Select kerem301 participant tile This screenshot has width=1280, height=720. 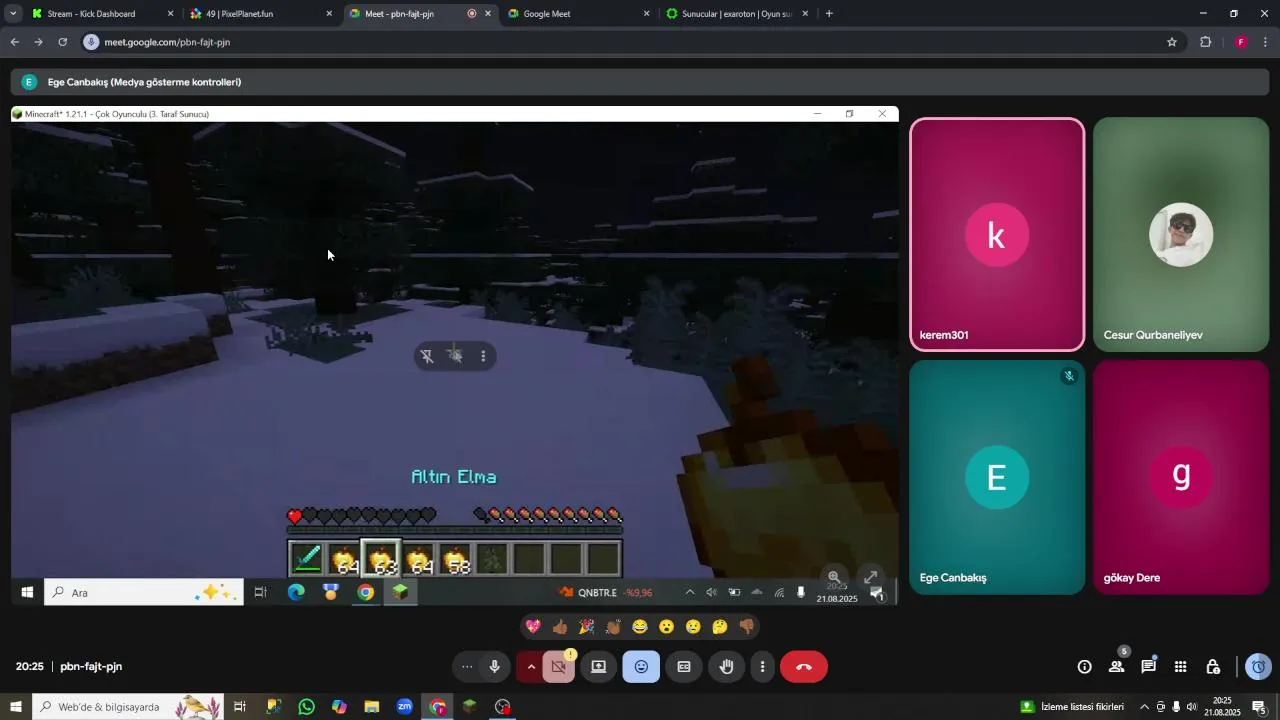(x=997, y=235)
